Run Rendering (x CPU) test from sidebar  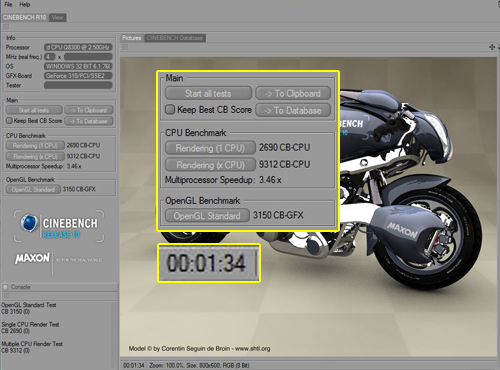[35, 156]
